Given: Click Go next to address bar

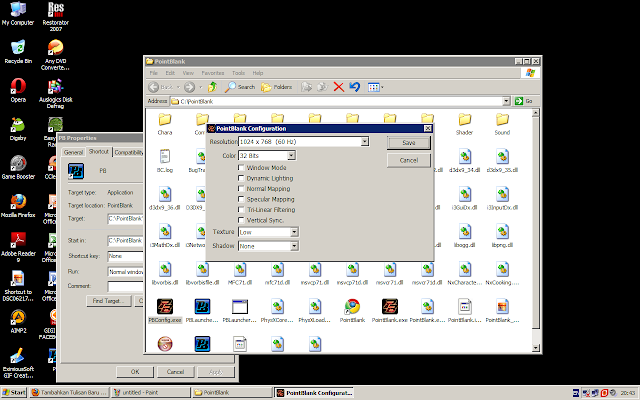Looking at the screenshot, I should pos(525,101).
